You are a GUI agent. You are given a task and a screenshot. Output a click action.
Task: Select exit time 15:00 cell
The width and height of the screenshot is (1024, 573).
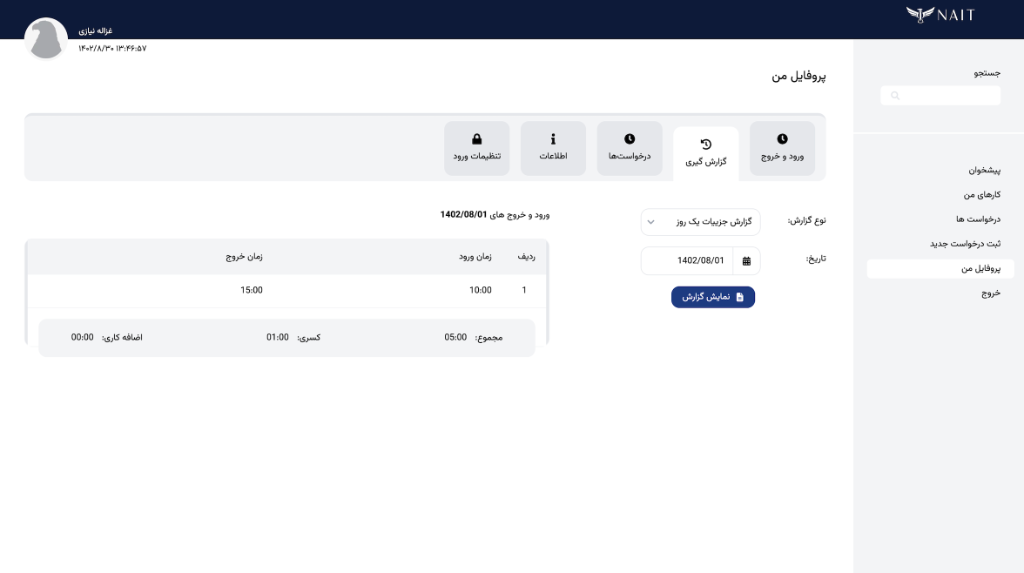(x=251, y=290)
